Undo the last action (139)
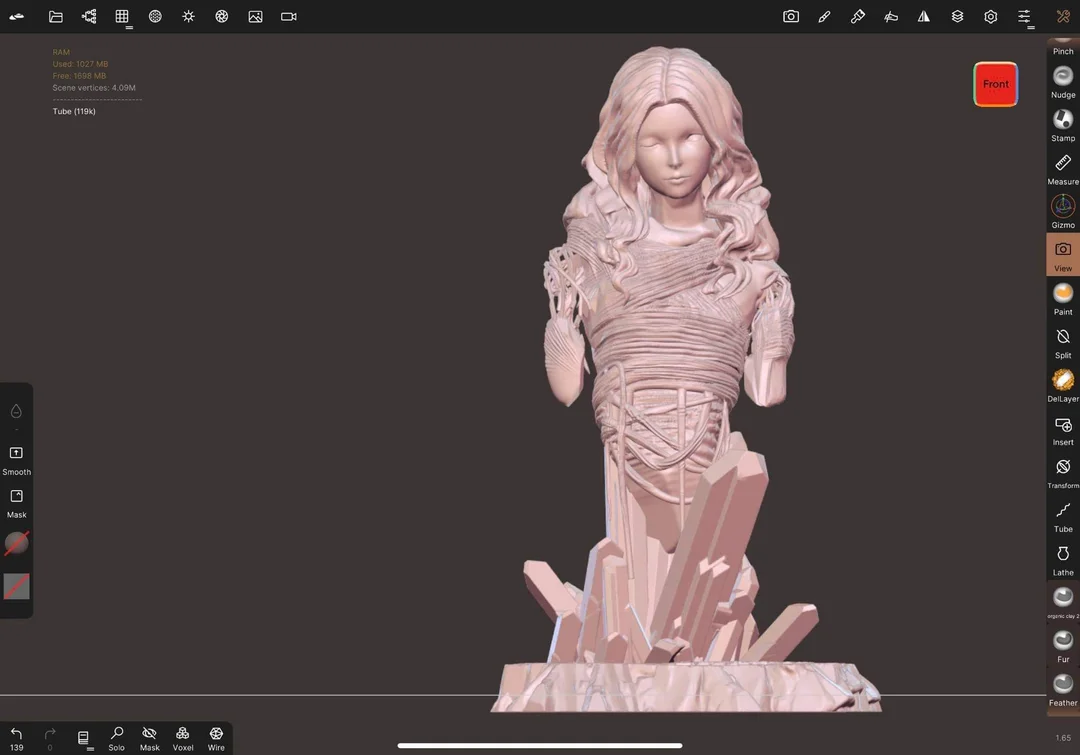Image resolution: width=1080 pixels, height=755 pixels. coord(17,738)
